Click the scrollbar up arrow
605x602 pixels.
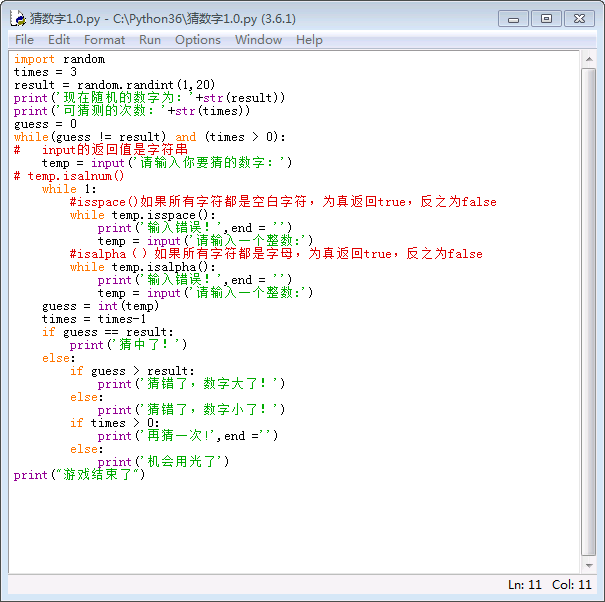588,59
